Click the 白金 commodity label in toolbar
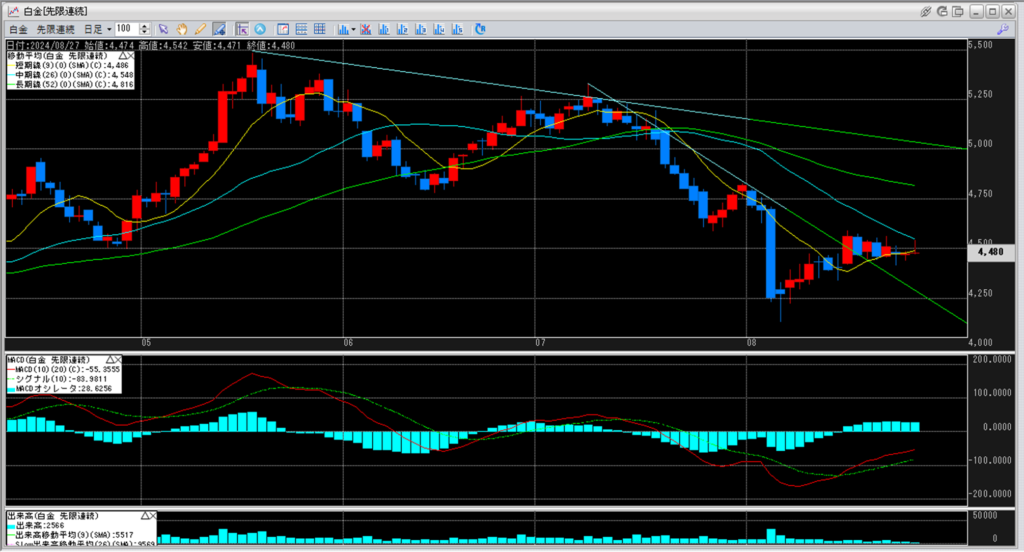This screenshot has height=552, width=1024. click(x=18, y=29)
